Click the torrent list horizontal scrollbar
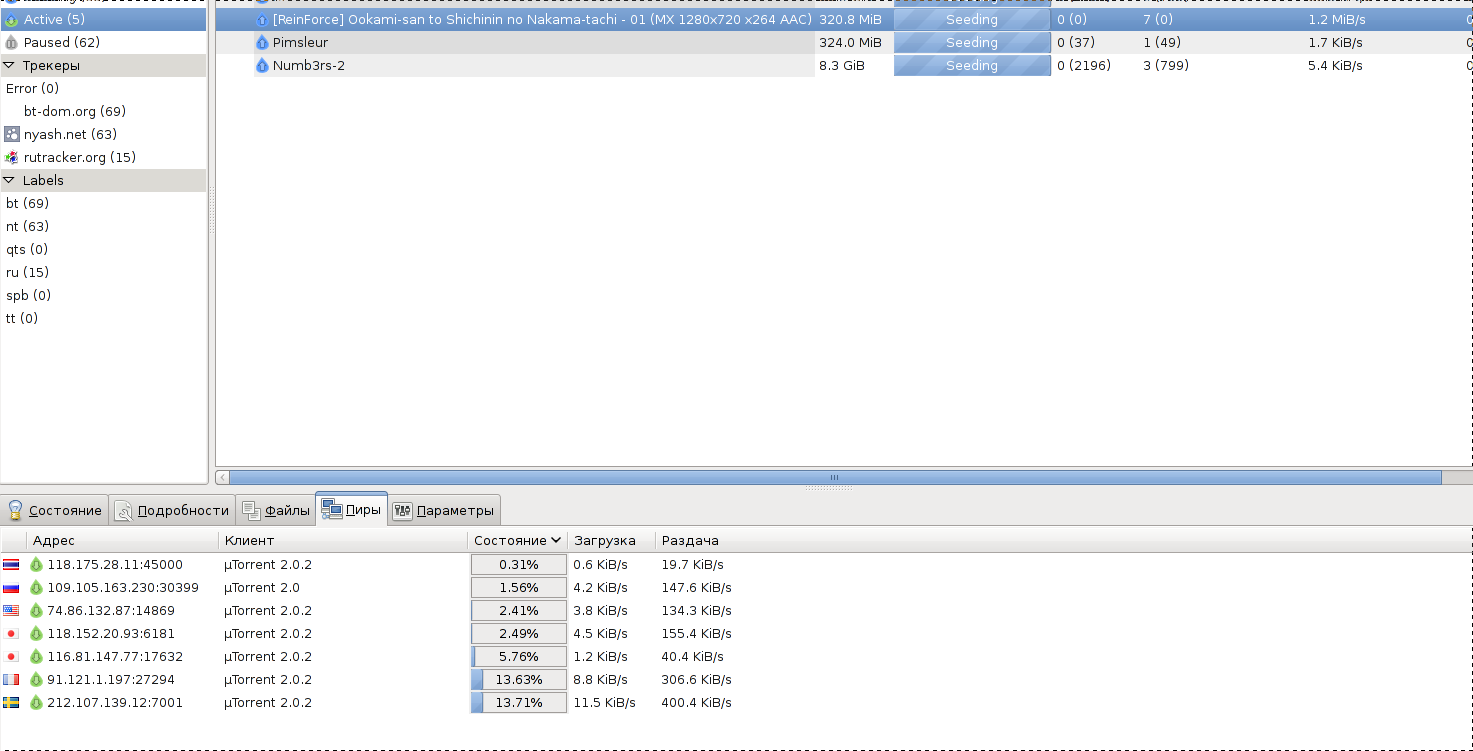The height and width of the screenshot is (751, 1473). tap(835, 478)
